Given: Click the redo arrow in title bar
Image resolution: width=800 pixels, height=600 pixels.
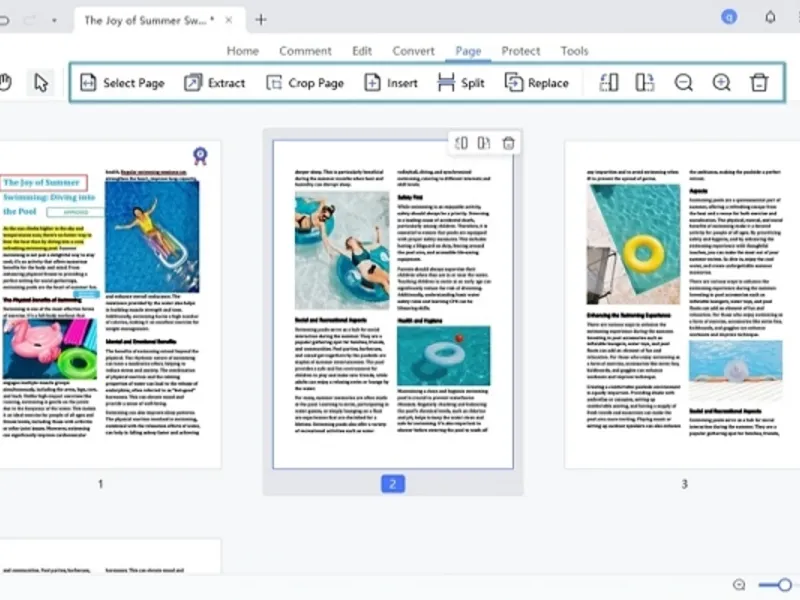Looking at the screenshot, I should pyautogui.click(x=30, y=20).
